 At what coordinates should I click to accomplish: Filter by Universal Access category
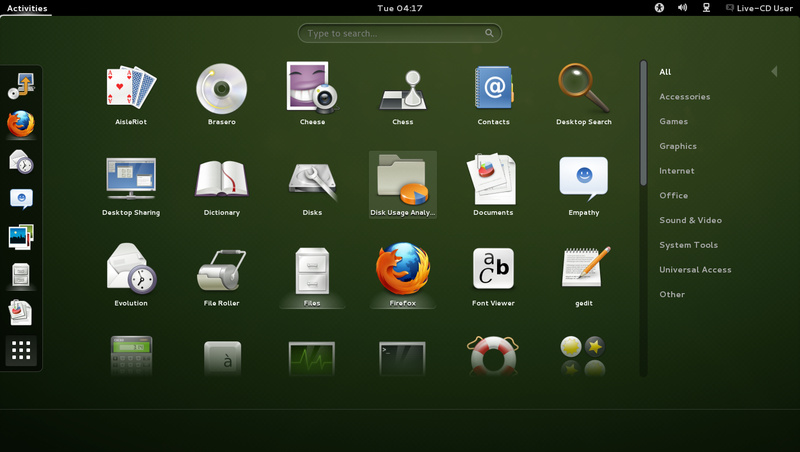click(x=695, y=270)
